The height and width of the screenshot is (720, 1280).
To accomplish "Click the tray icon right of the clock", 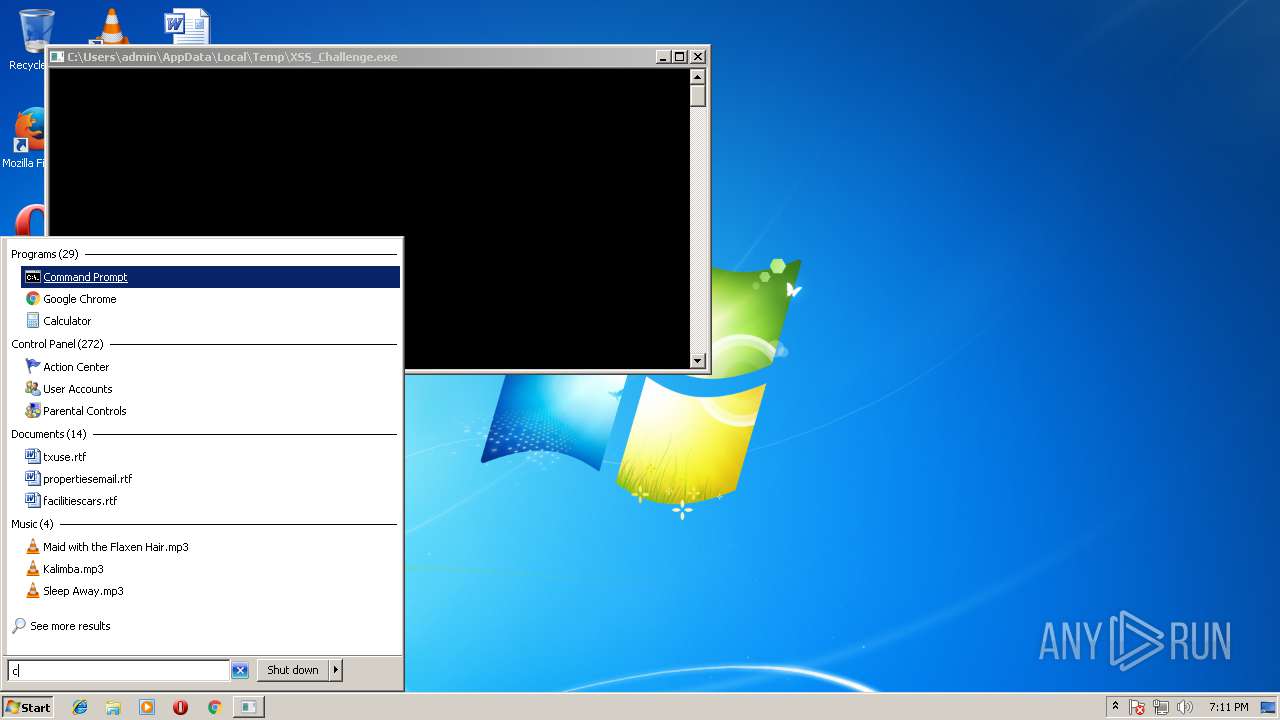I will [x=1268, y=707].
